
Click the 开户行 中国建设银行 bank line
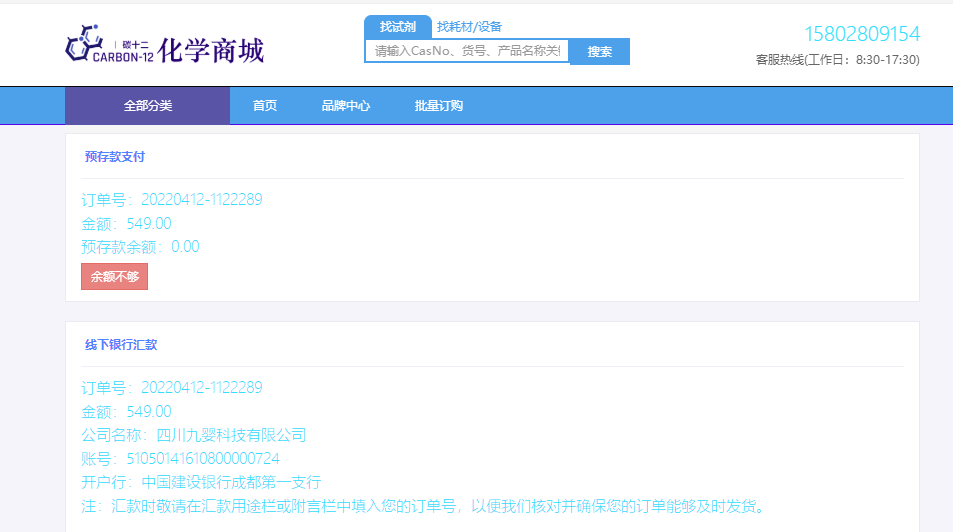(200, 482)
